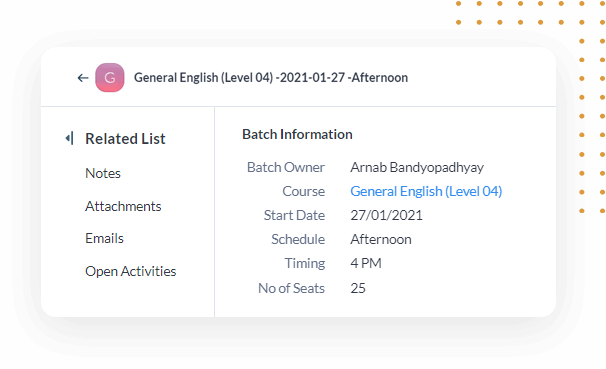606x369 pixels.
Task: Go to Emails in Related List
Action: coord(104,238)
